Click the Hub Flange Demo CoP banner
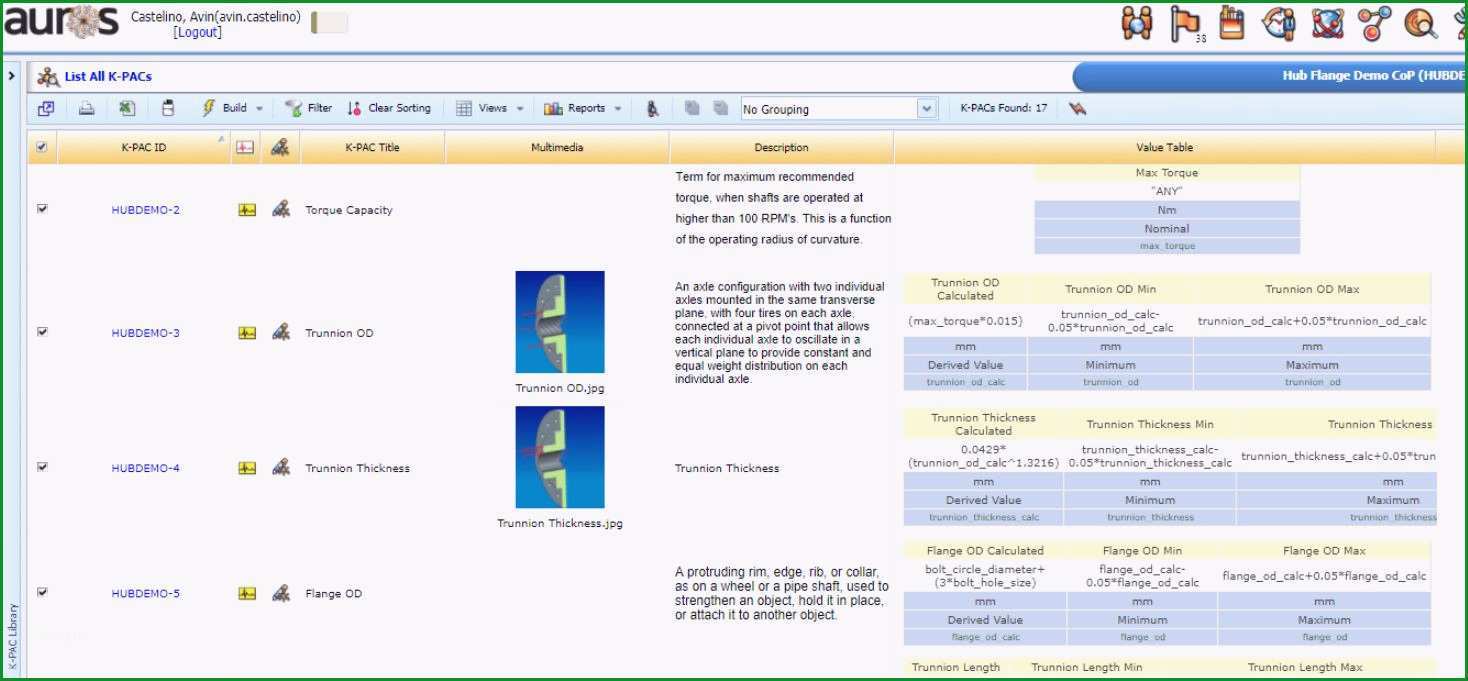This screenshot has width=1468, height=681. pyautogui.click(x=1270, y=76)
